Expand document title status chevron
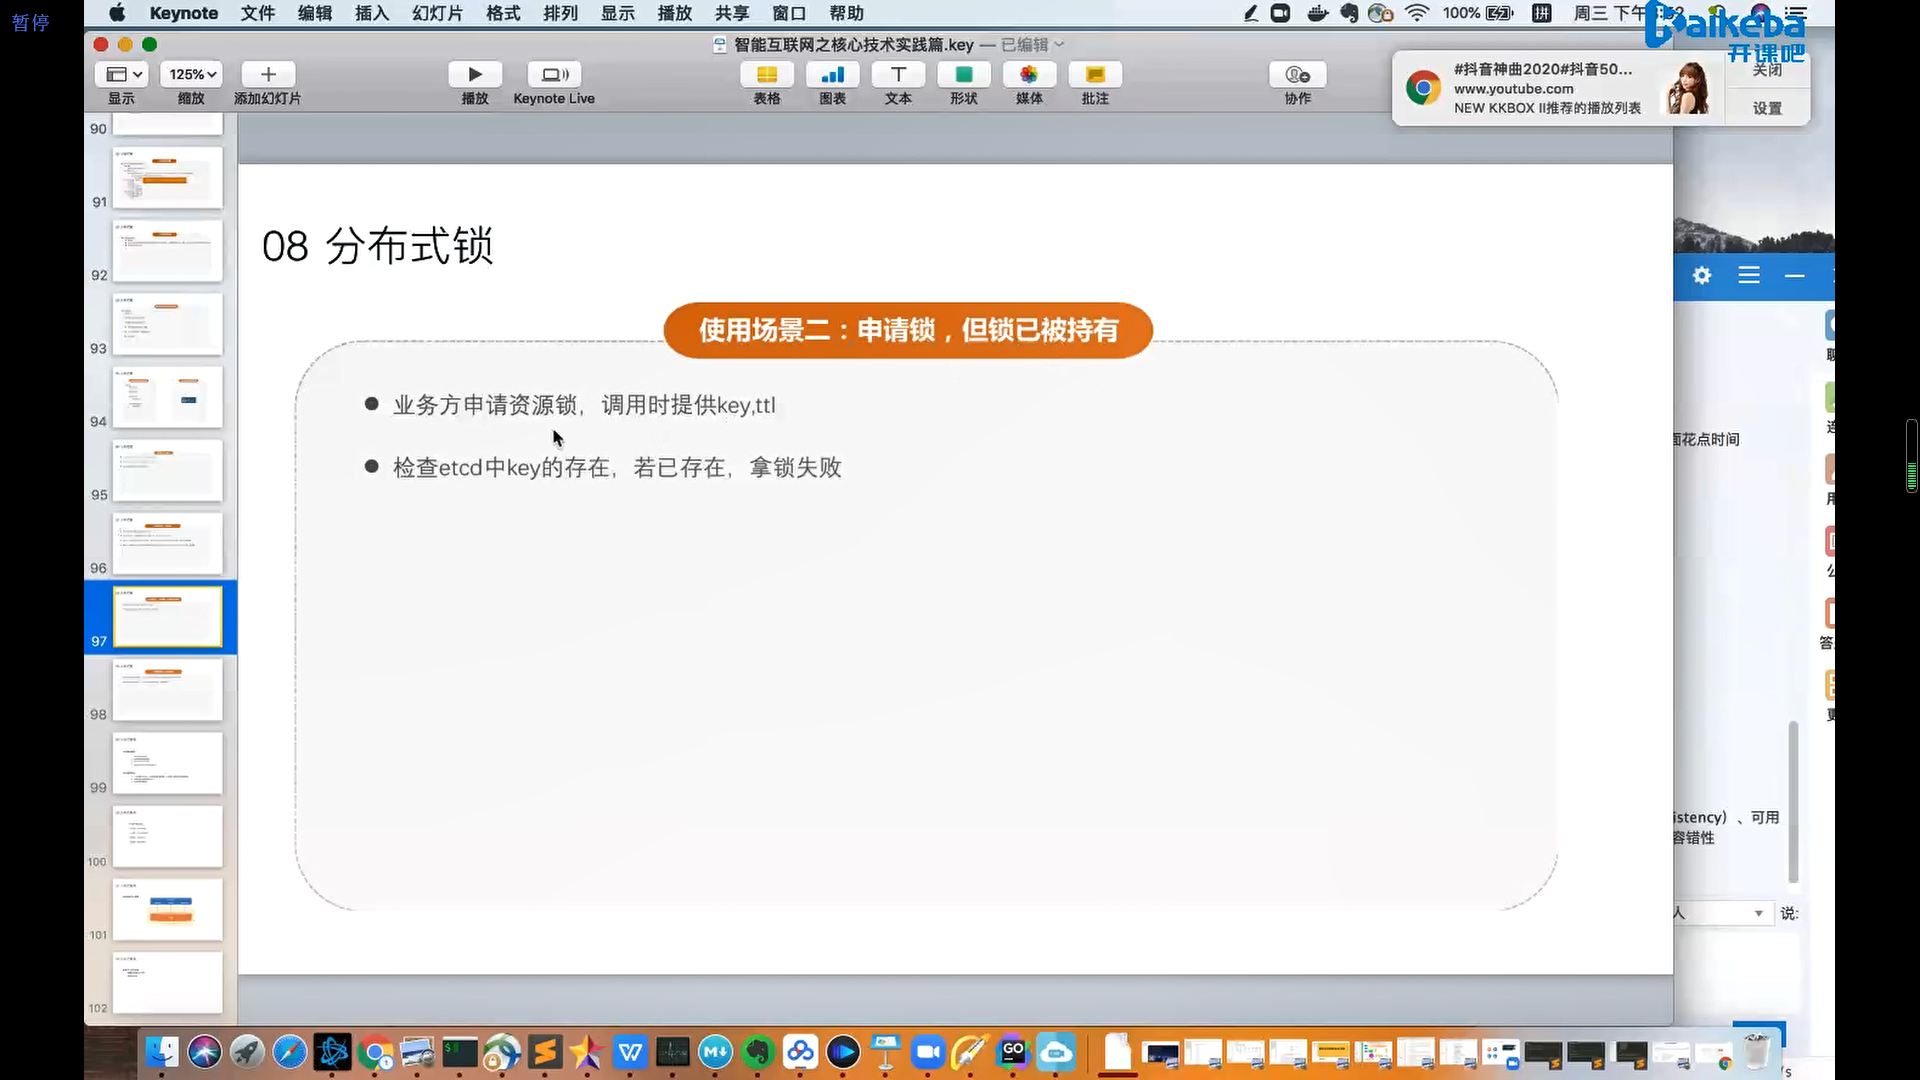 point(1060,45)
